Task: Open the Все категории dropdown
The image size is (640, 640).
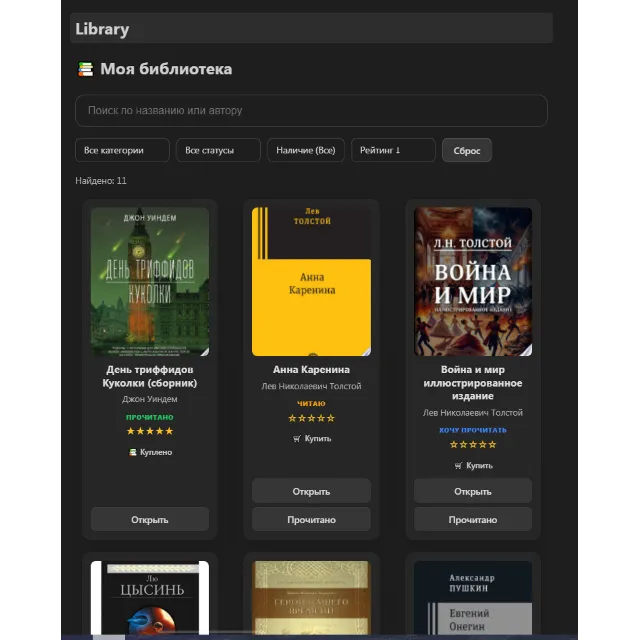Action: pyautogui.click(x=122, y=150)
